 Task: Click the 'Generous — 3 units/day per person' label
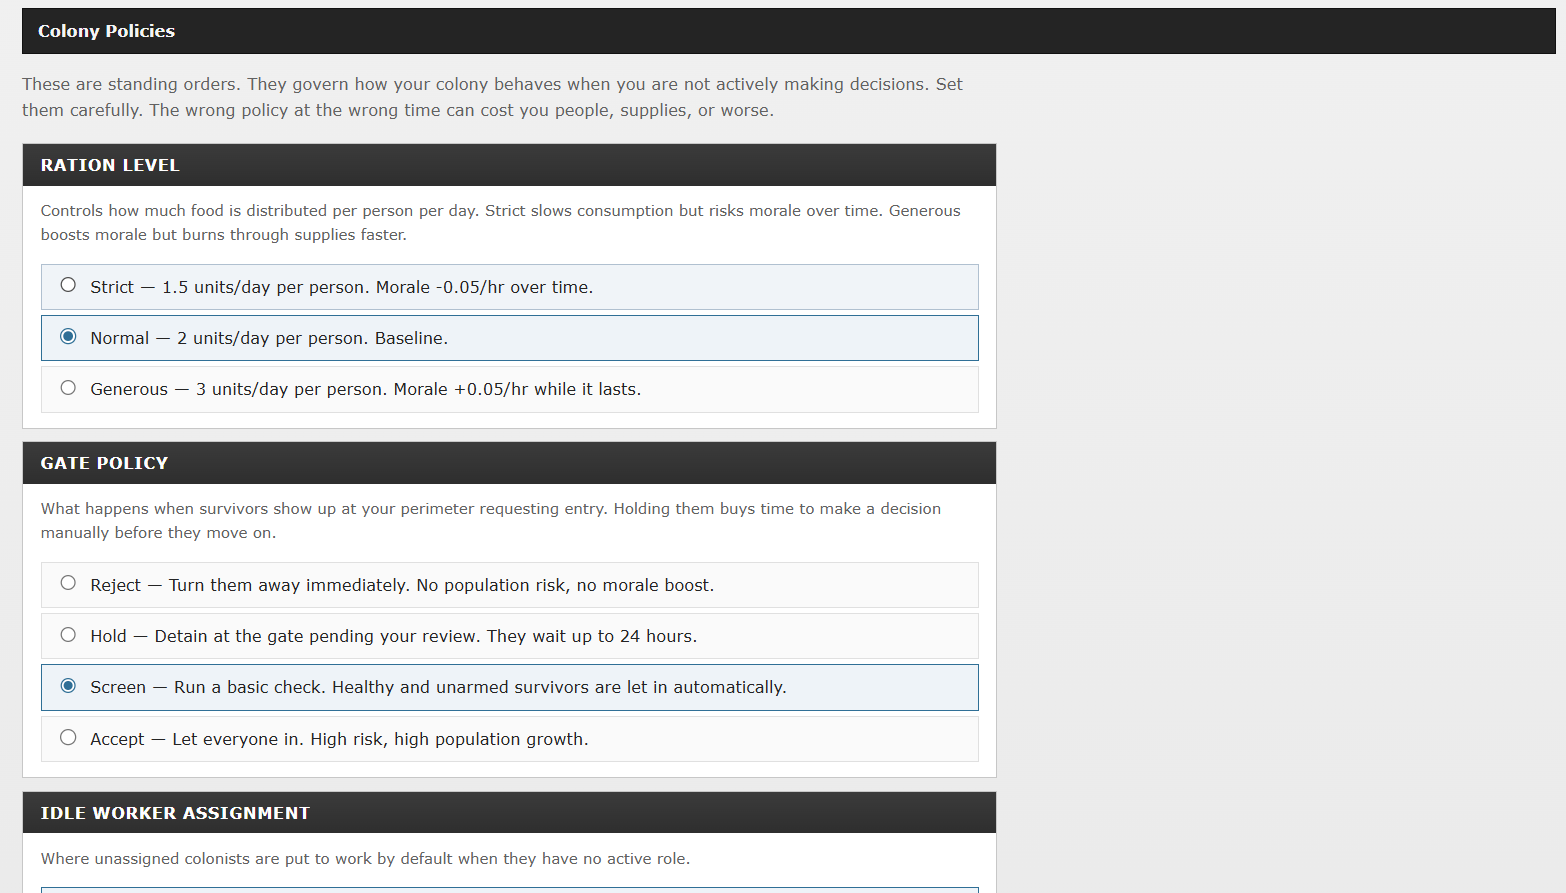point(365,389)
